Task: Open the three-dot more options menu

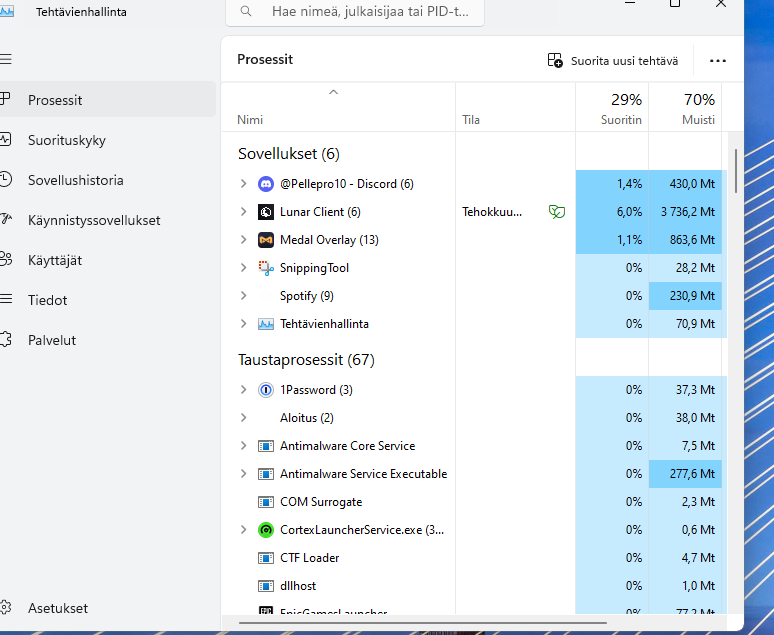Action: point(717,61)
